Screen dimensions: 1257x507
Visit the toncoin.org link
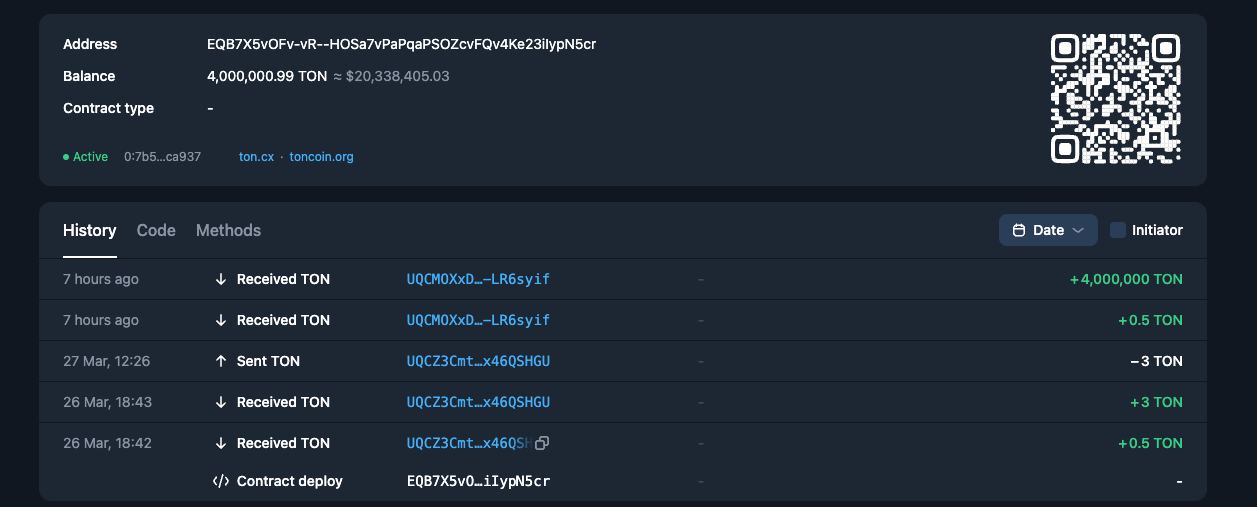point(321,157)
